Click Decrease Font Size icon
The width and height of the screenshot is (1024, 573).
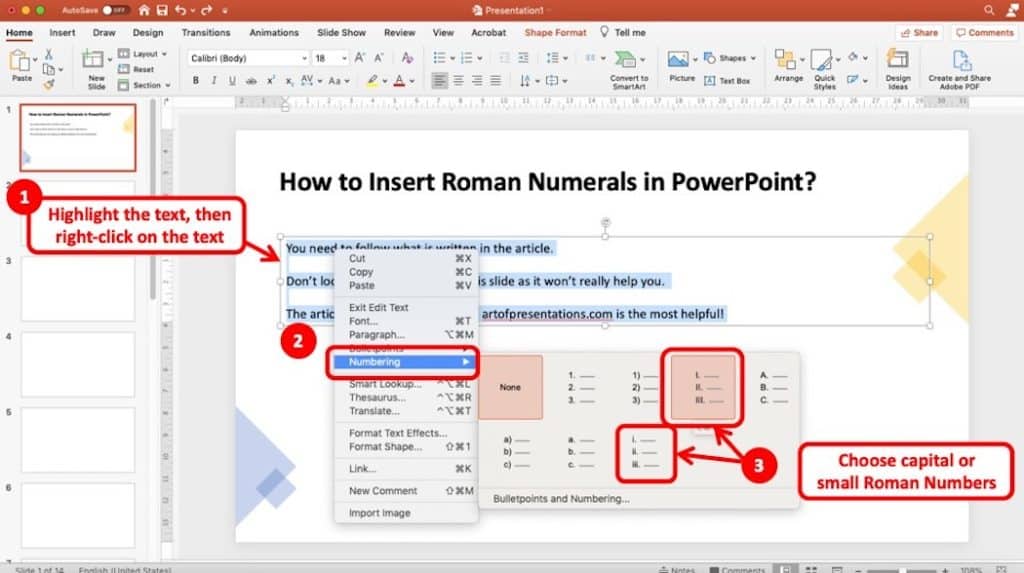click(379, 58)
